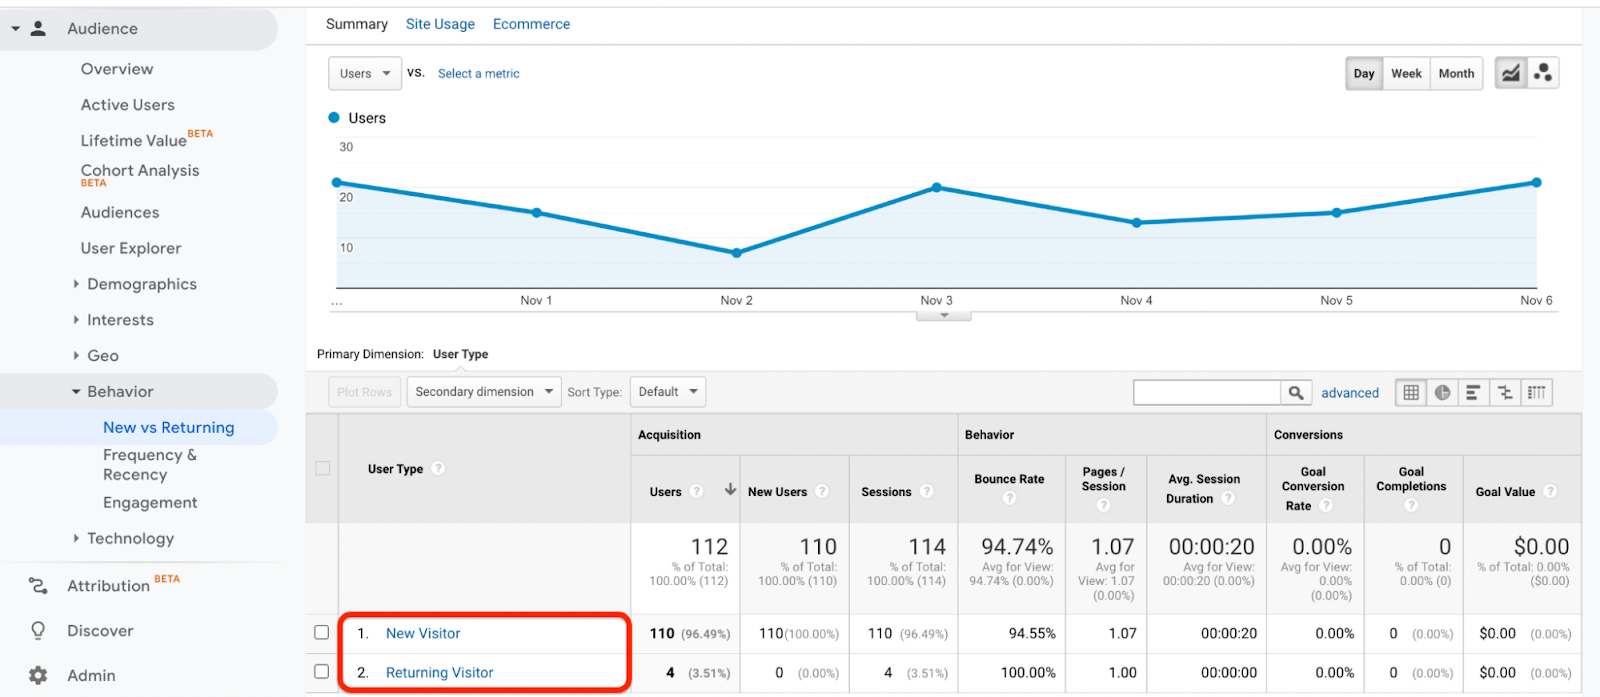This screenshot has height=697, width=1600.
Task: Open Audiences report
Action: point(120,212)
